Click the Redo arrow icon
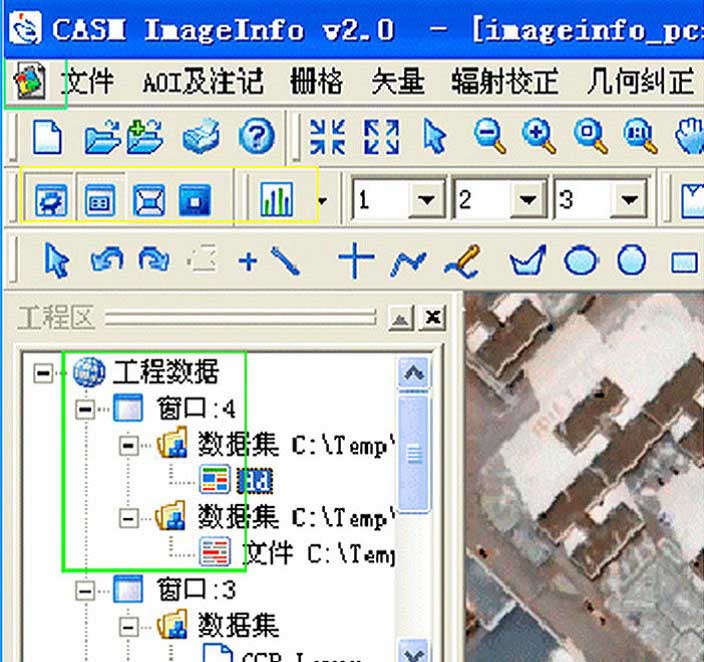 (x=154, y=259)
